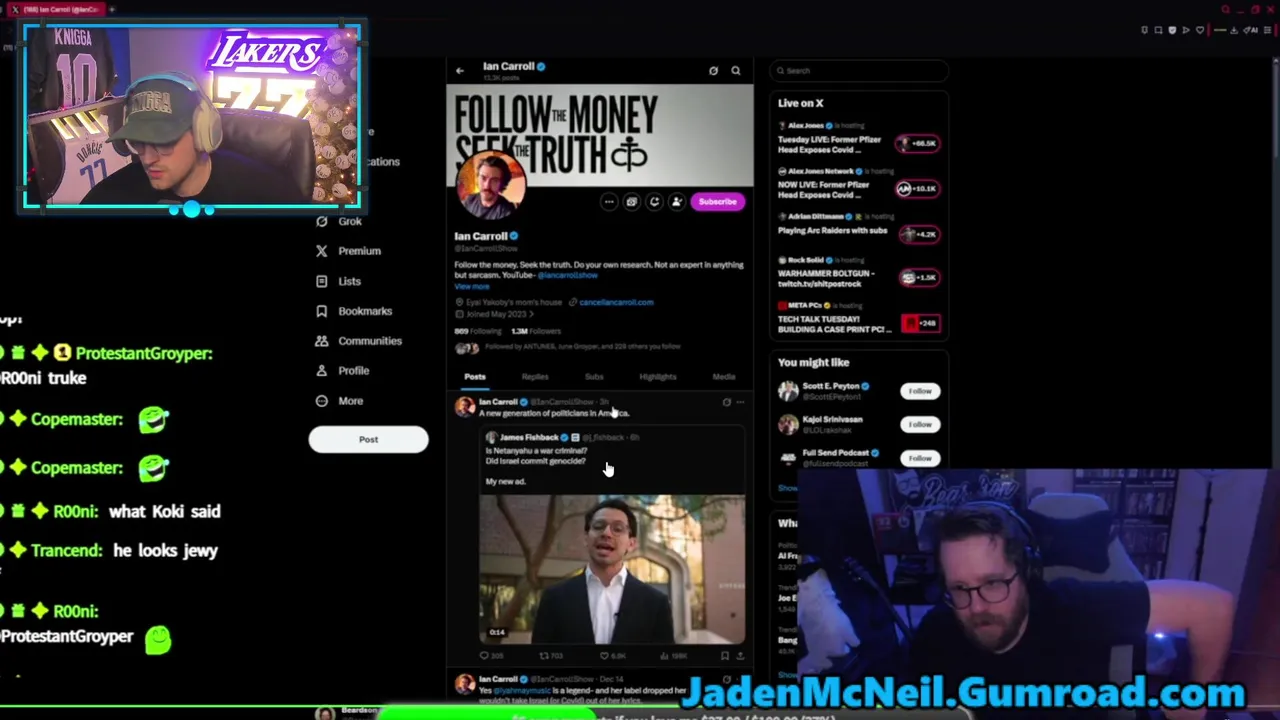
Task: Click the refresh-style icon on profile actions
Action: point(654,202)
